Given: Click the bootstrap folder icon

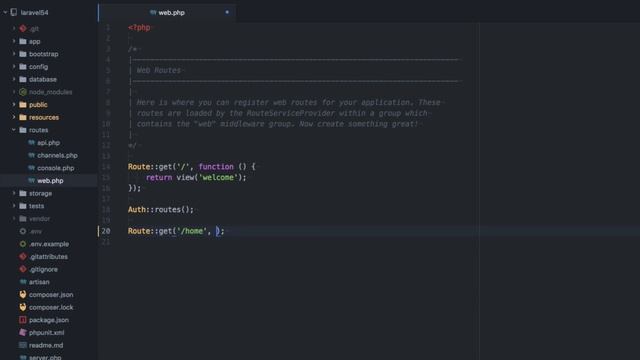Looking at the screenshot, I should click(23, 54).
